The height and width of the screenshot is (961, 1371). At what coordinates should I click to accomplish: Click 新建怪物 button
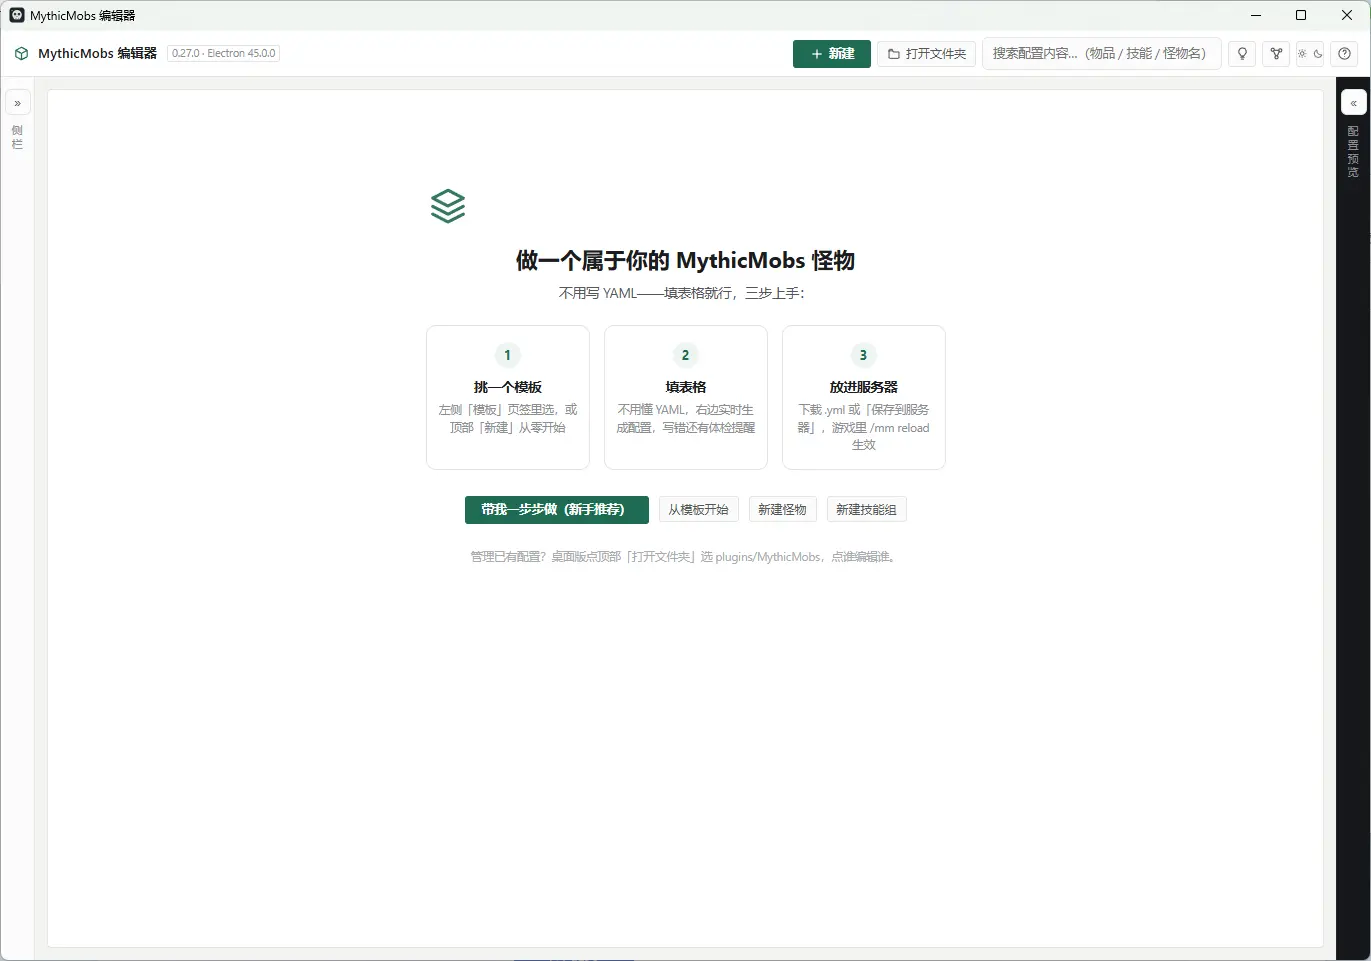782,510
